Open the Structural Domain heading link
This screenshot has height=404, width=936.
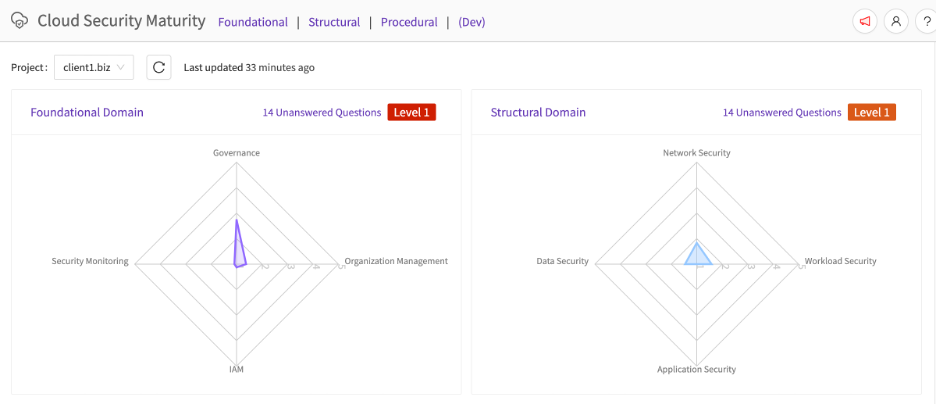[x=538, y=112]
